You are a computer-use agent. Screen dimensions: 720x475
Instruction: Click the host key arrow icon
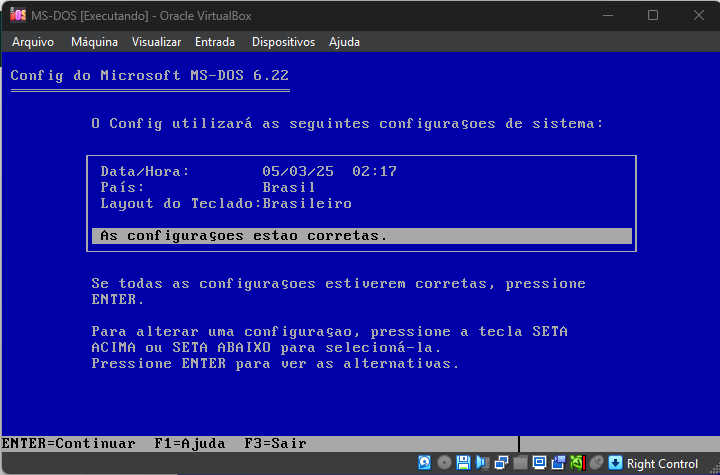click(615, 463)
